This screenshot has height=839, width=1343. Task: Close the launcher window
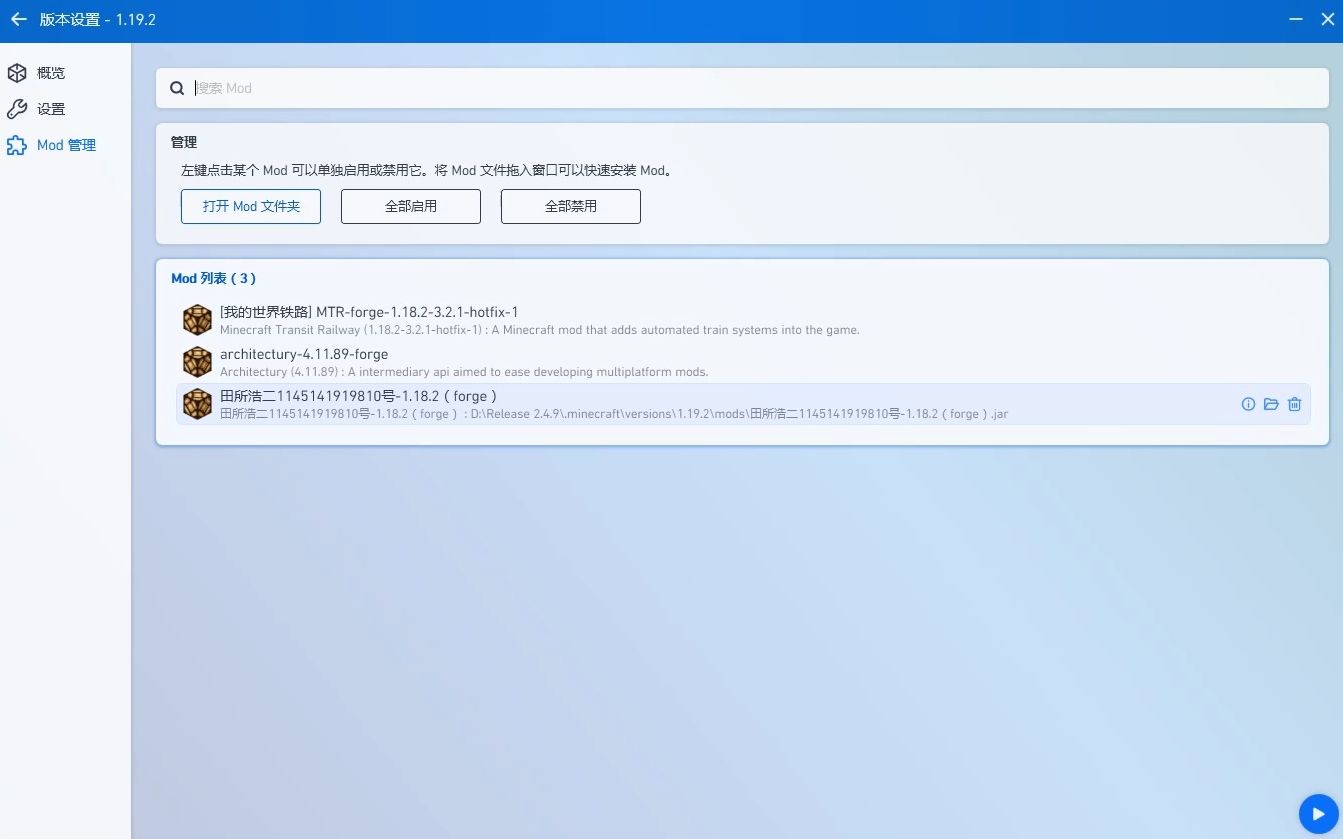[1328, 19]
